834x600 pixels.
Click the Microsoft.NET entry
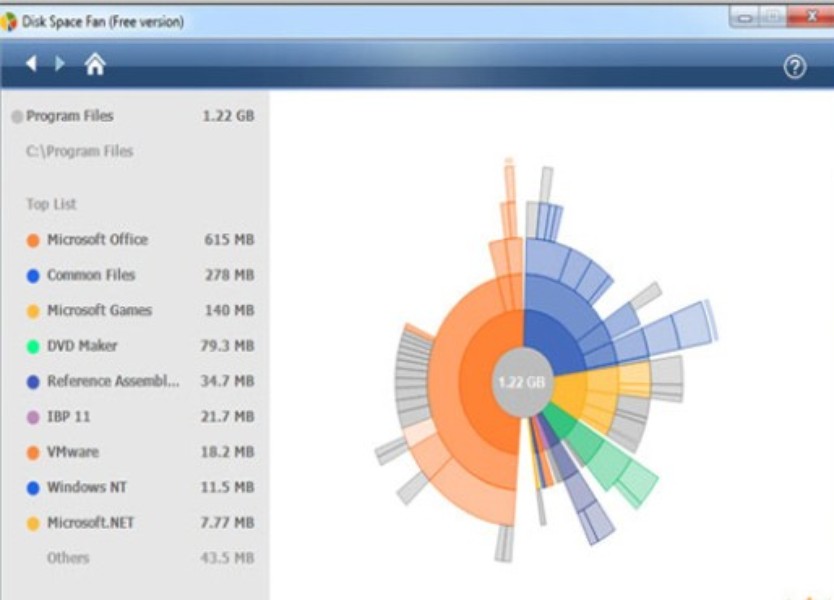tap(91, 523)
